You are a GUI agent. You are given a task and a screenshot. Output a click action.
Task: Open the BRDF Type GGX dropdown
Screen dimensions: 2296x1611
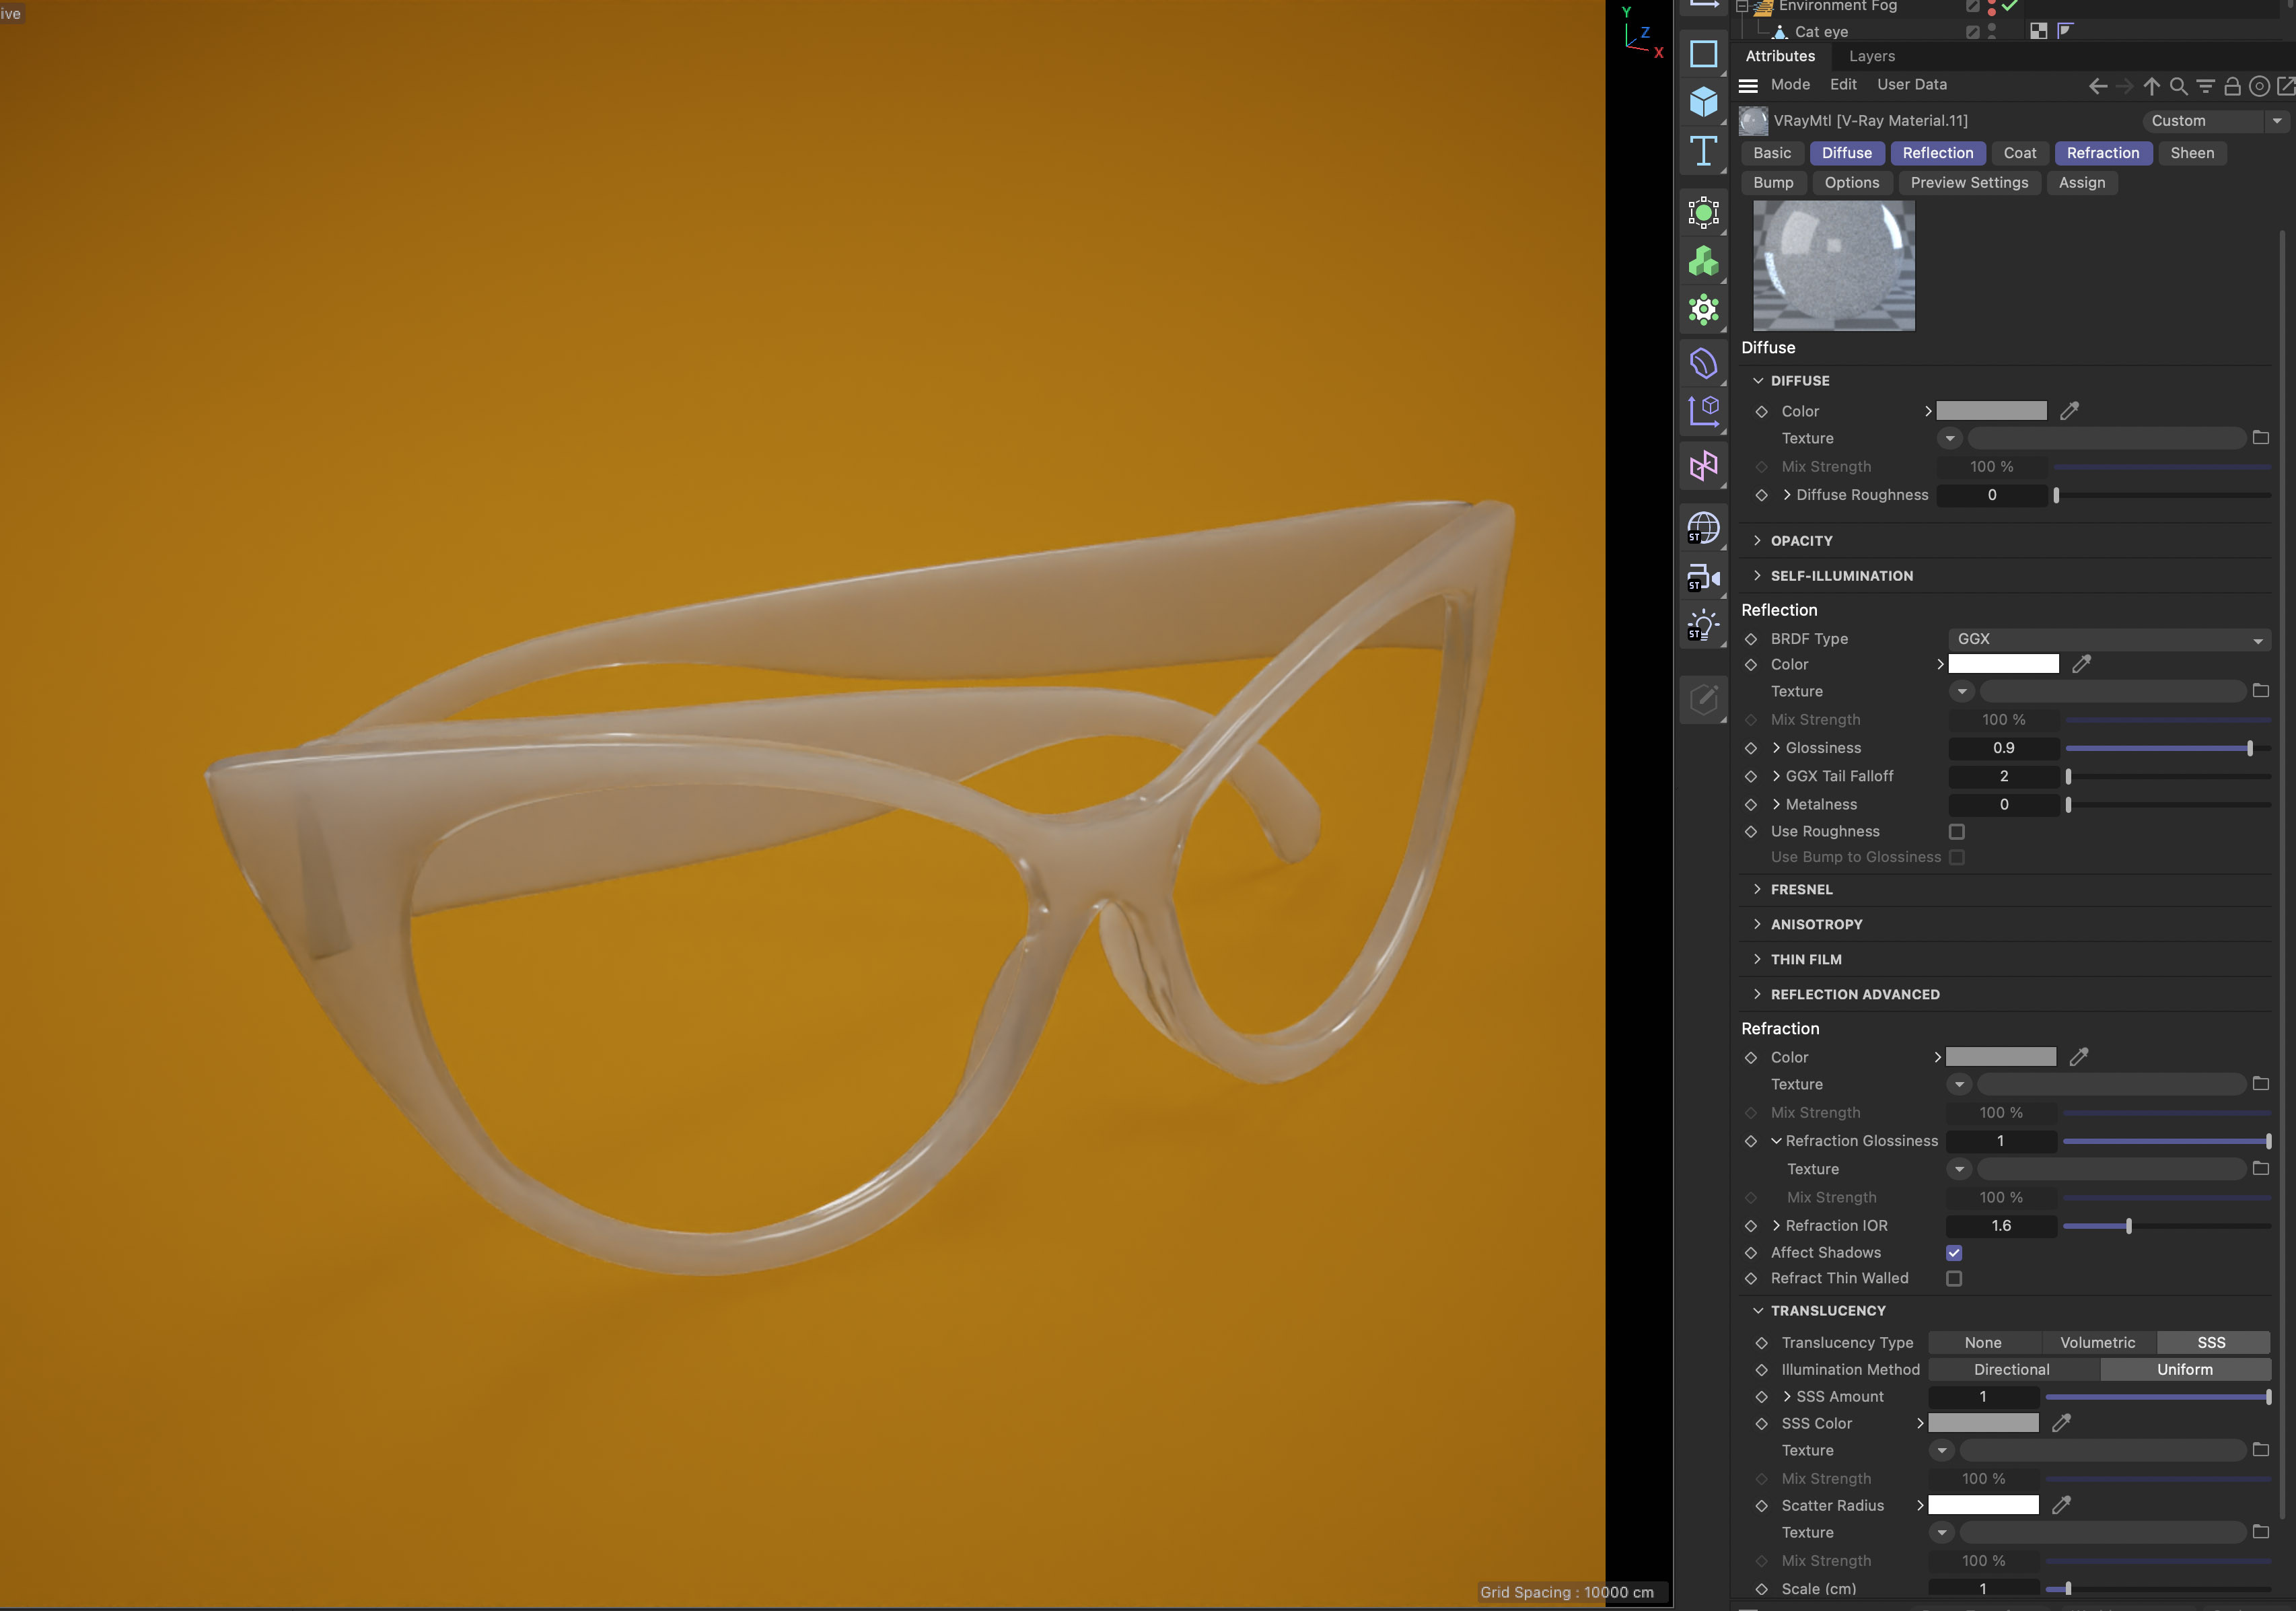pyautogui.click(x=2109, y=639)
